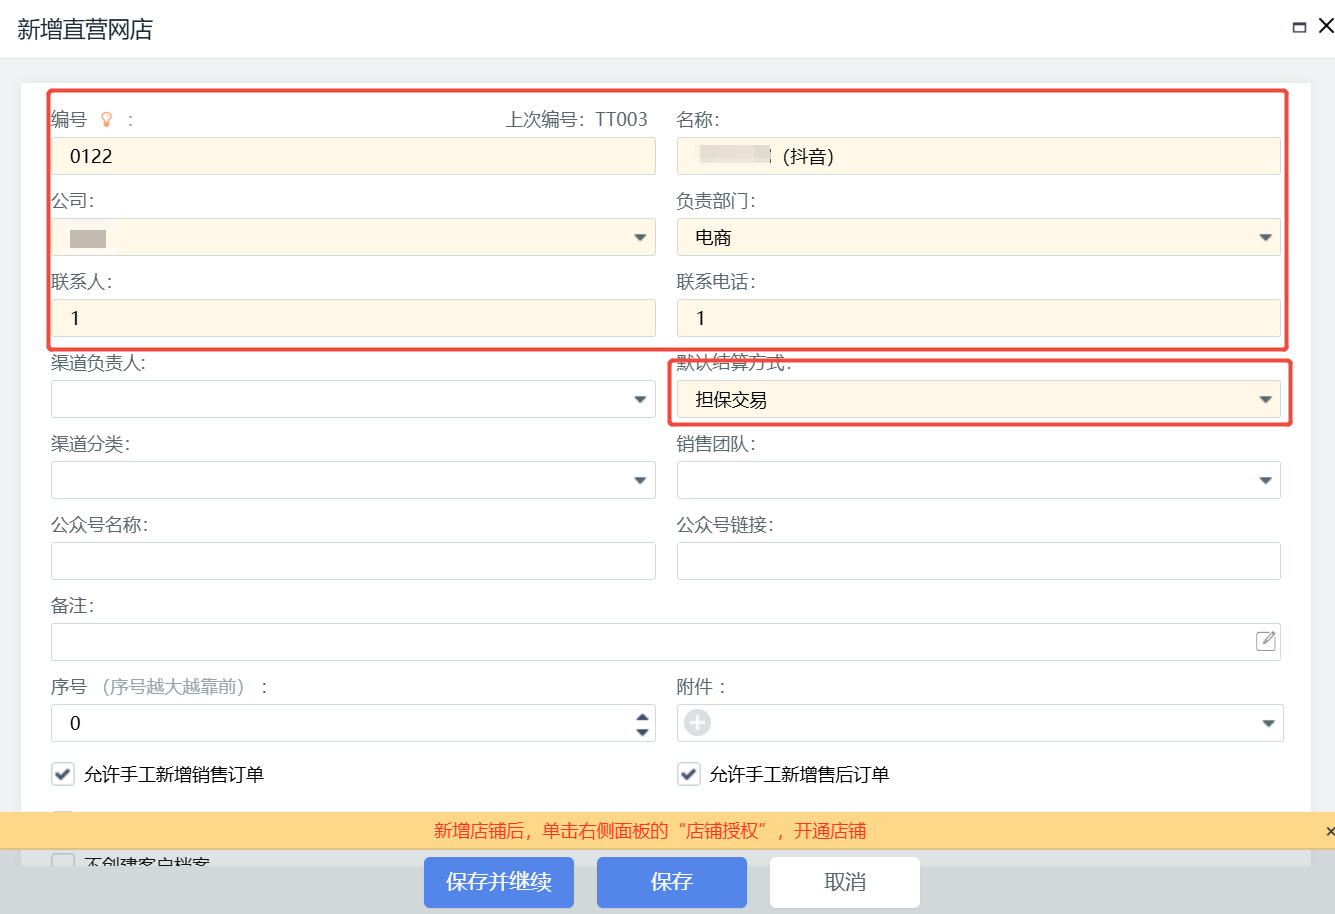Expand the 渠道负责人 dropdown

(640, 399)
